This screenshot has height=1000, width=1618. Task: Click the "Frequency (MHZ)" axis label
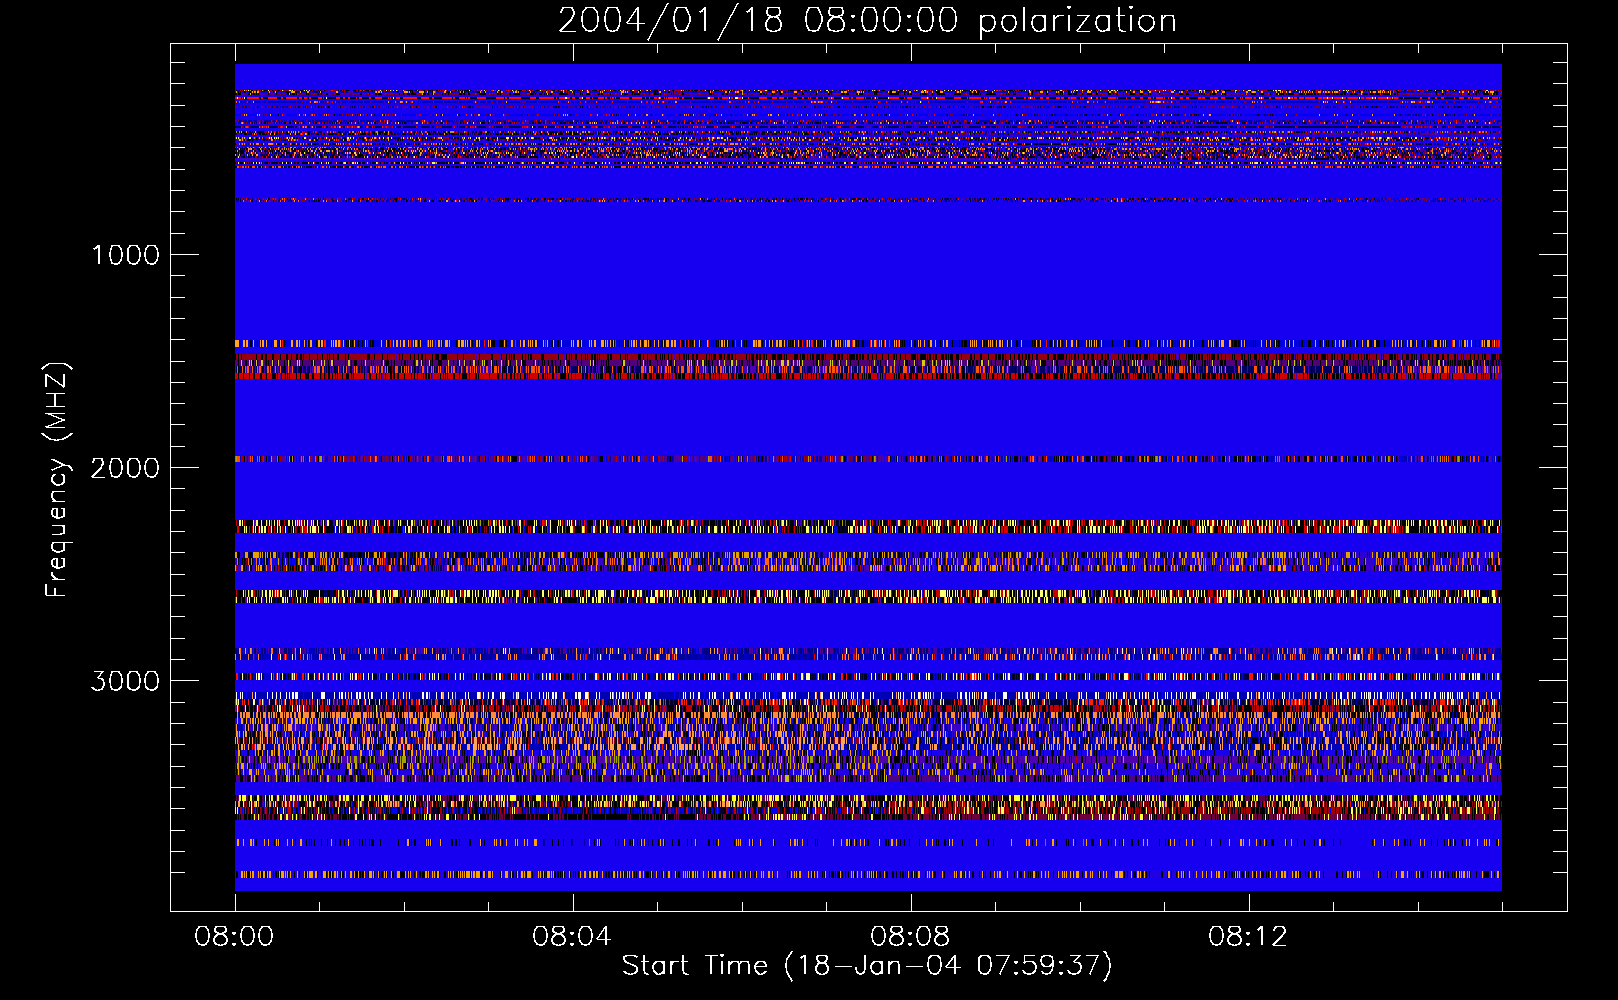click(x=57, y=480)
